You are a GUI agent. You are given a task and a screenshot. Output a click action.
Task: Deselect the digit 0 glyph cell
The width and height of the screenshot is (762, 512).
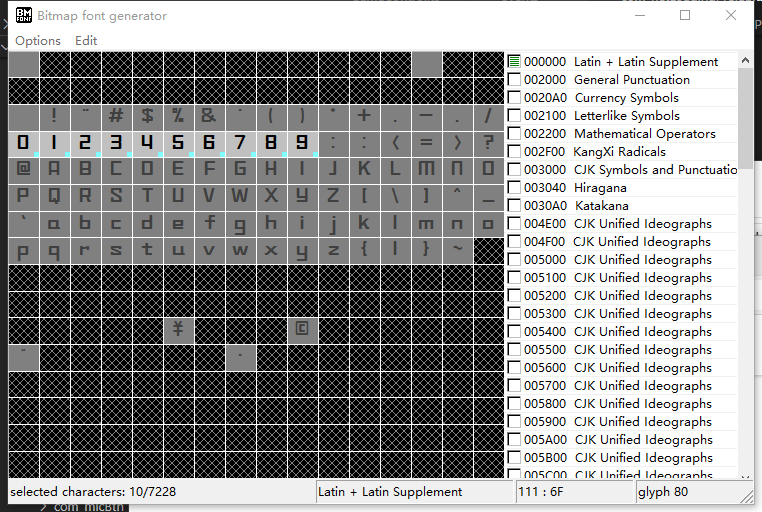(23, 143)
